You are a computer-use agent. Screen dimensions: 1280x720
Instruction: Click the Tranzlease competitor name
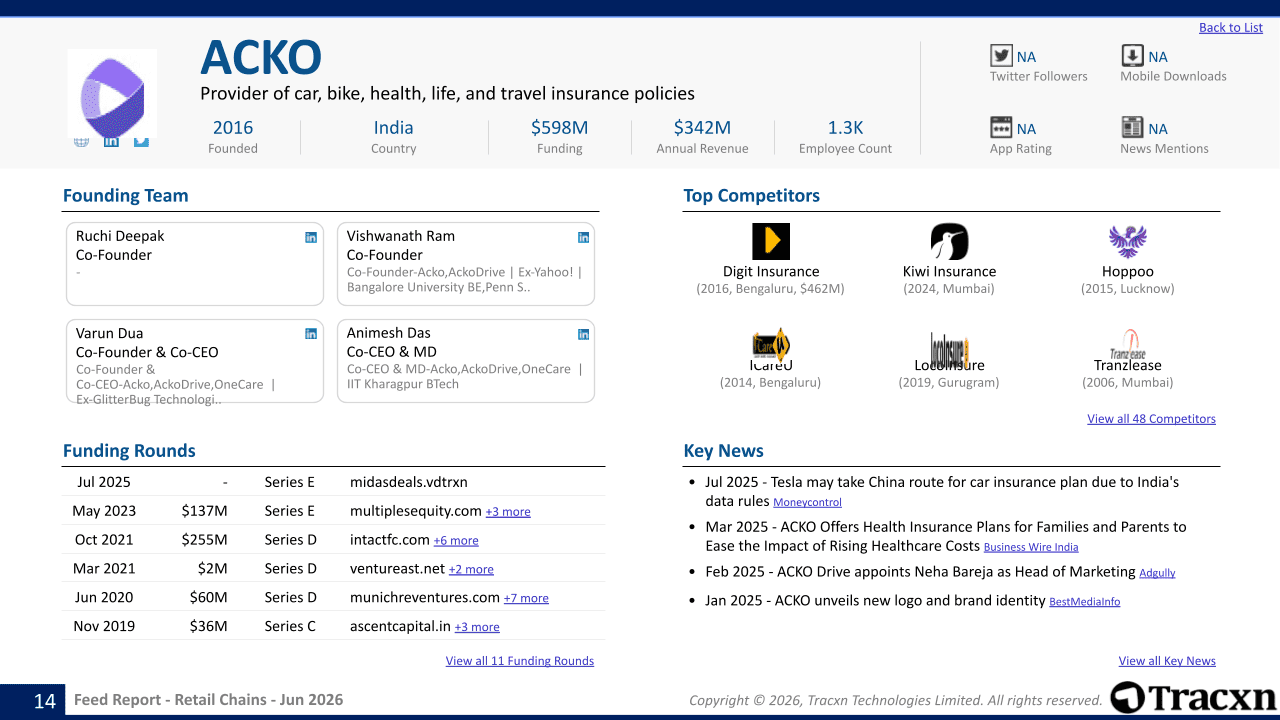point(1128,366)
